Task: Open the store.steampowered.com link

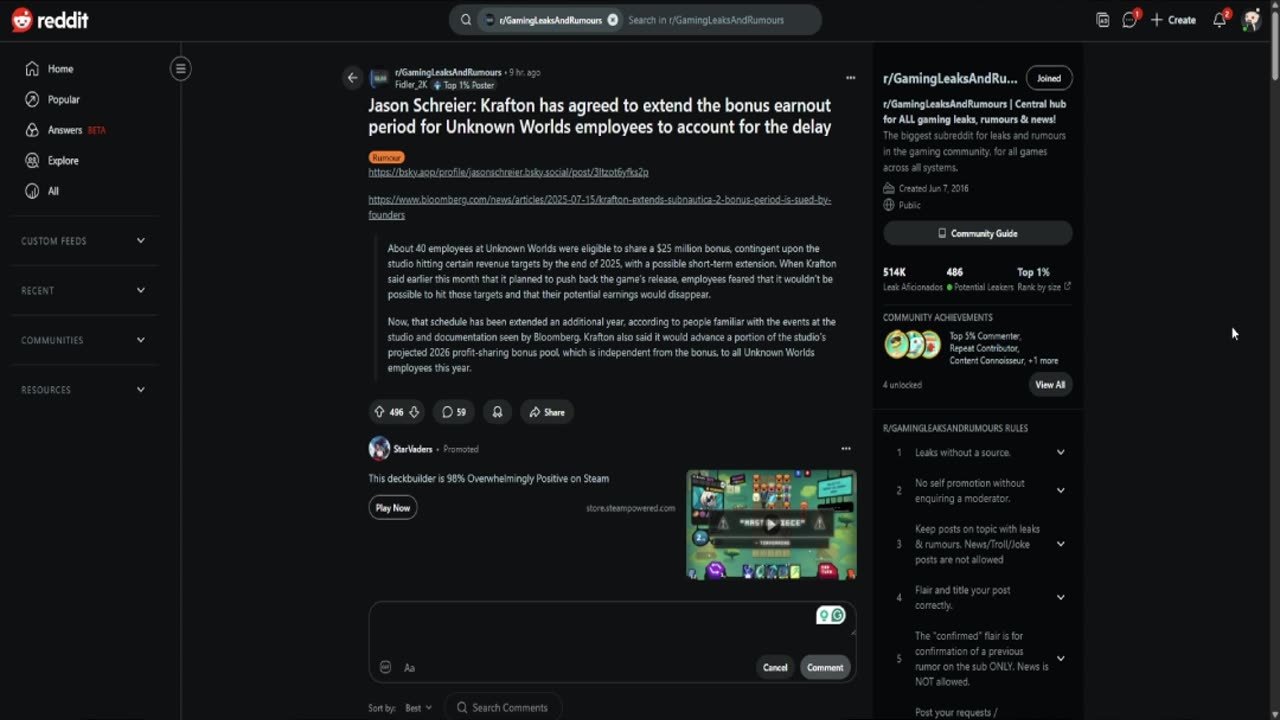Action: pos(630,508)
